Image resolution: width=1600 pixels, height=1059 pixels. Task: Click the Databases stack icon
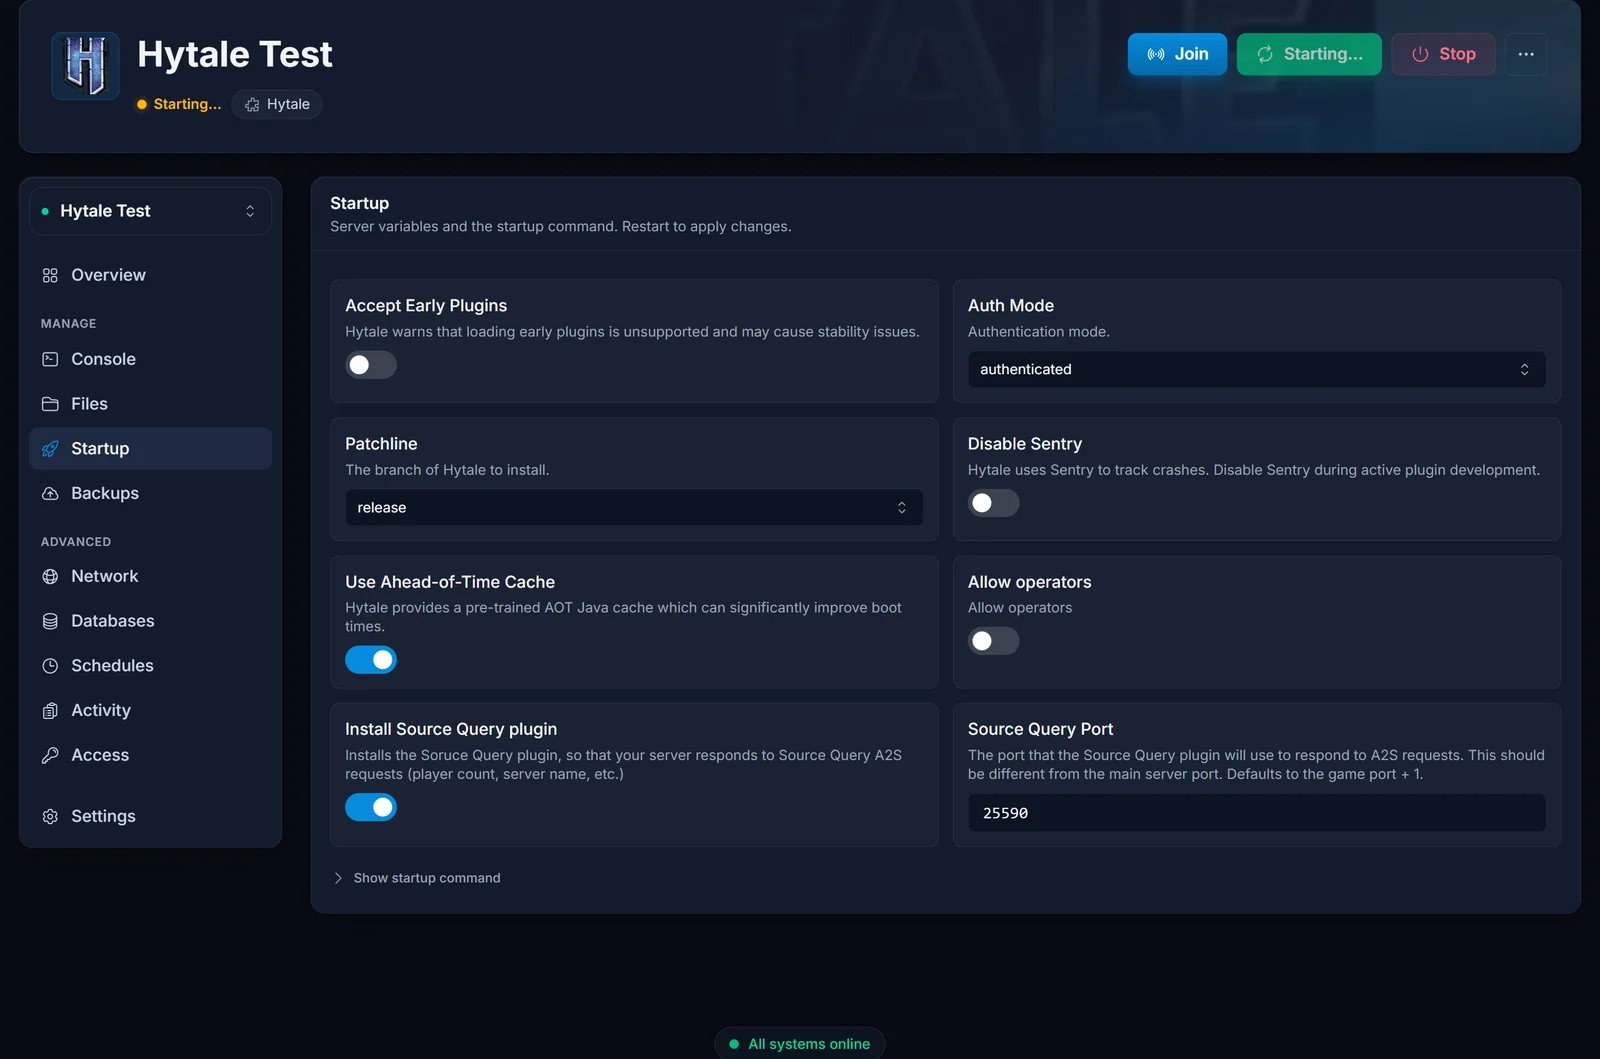point(50,621)
